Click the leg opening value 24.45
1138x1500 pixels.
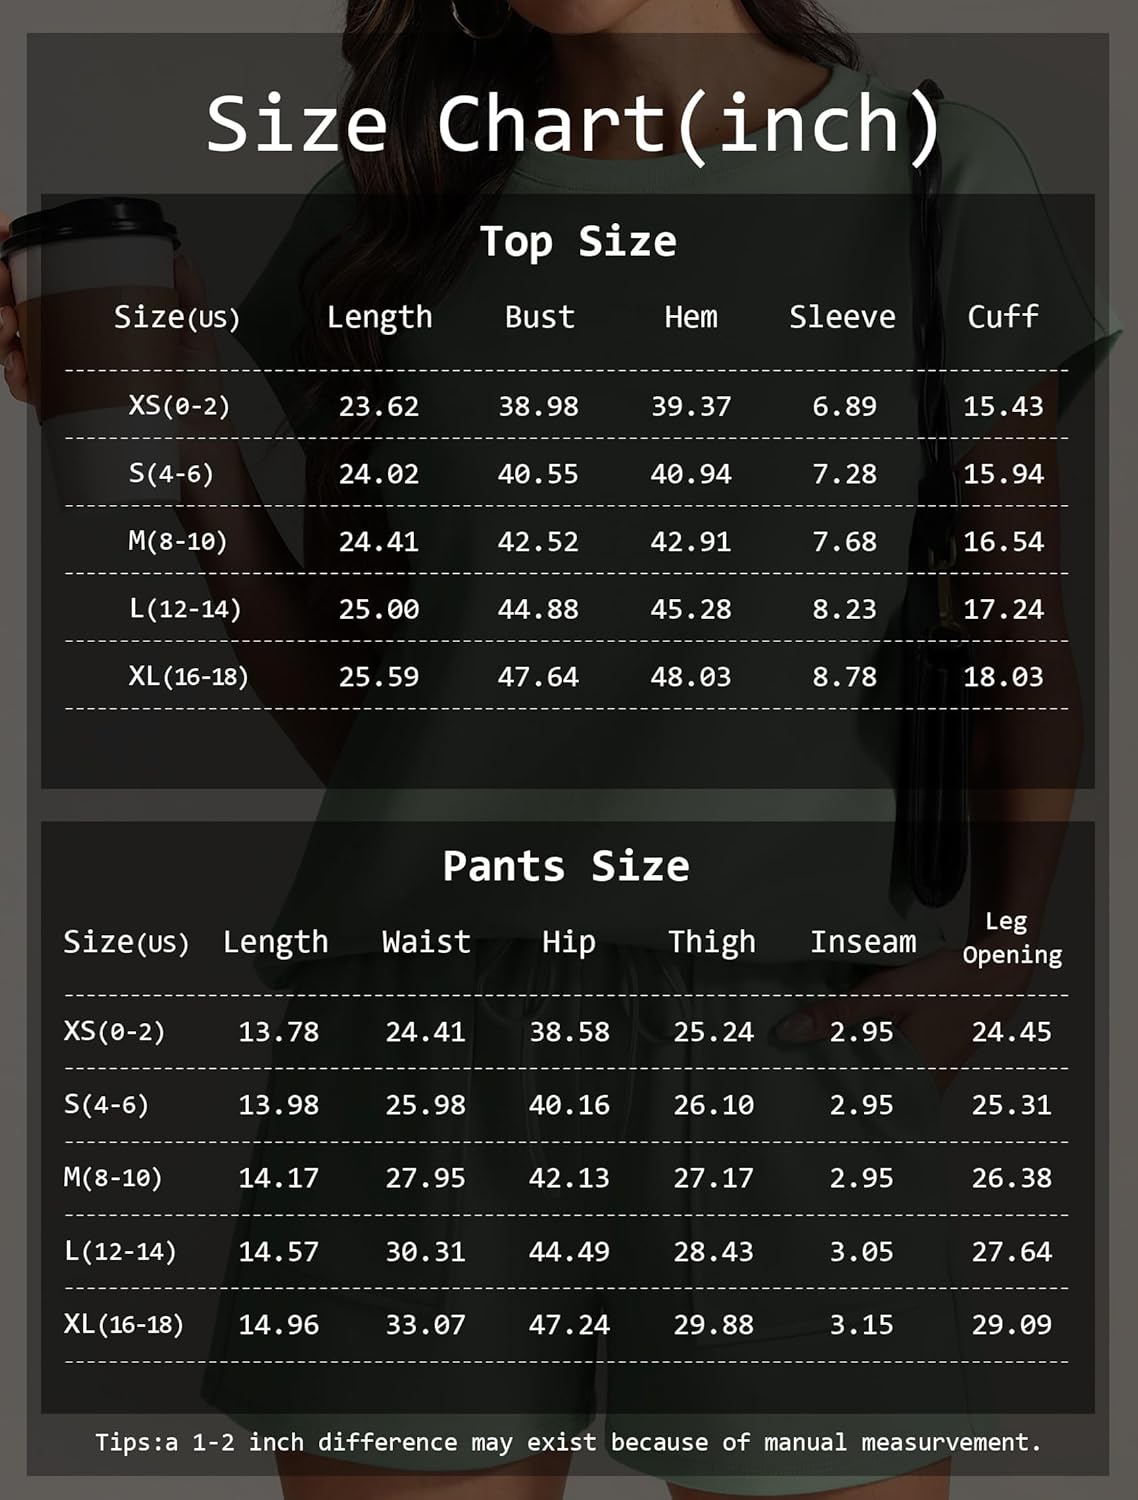[x=1011, y=1032]
